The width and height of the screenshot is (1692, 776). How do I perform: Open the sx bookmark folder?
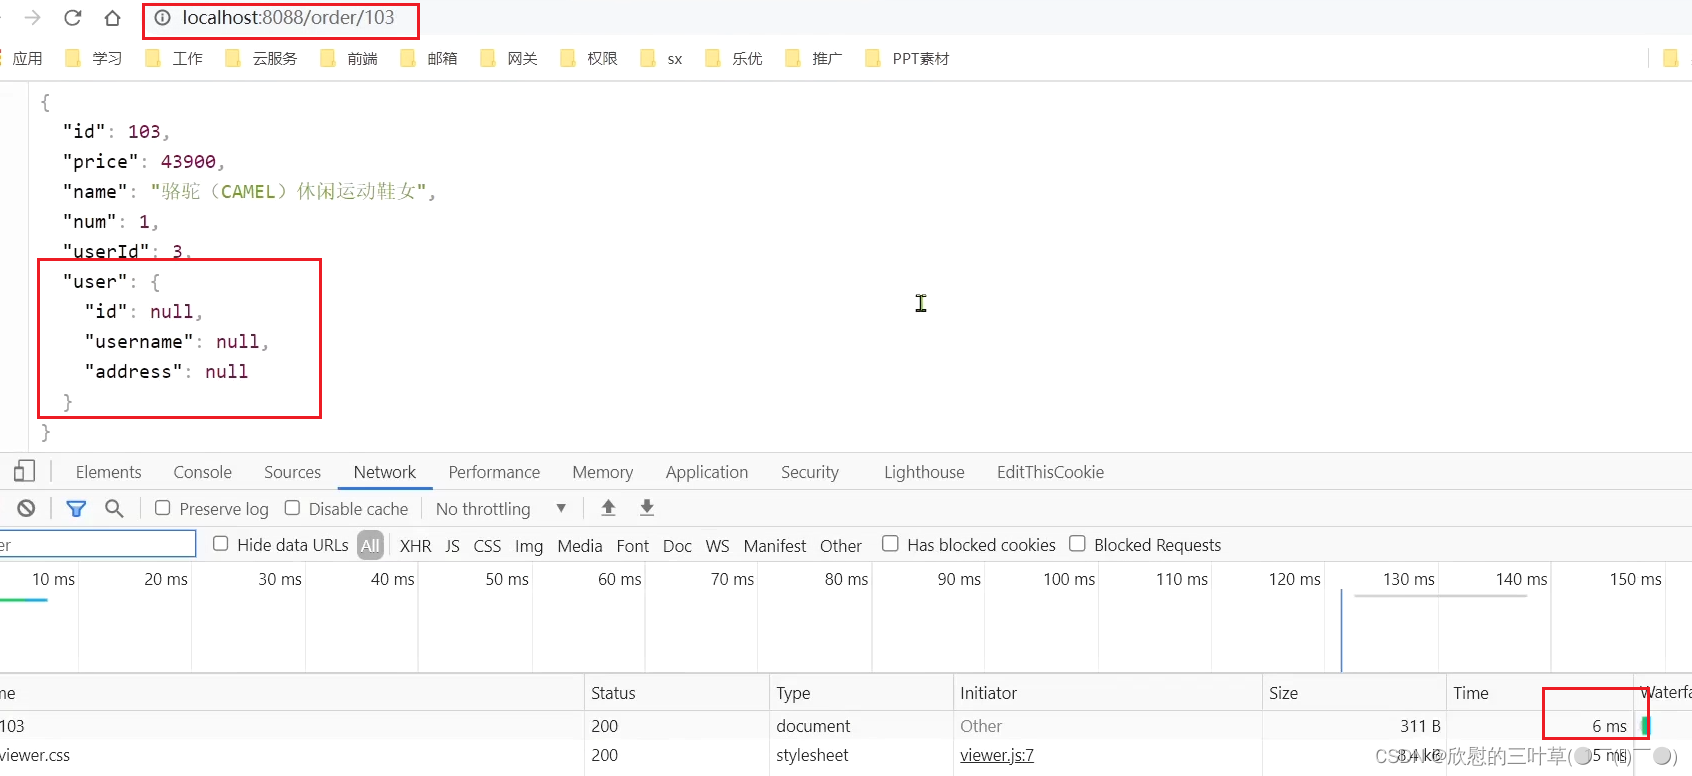tap(662, 58)
